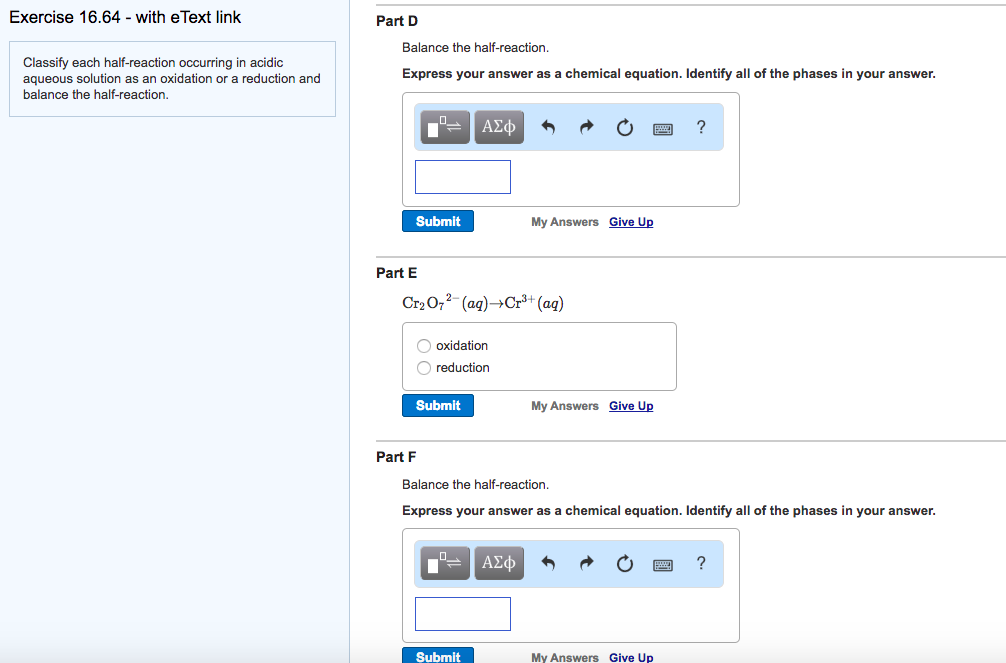Image resolution: width=1006 pixels, height=663 pixels.
Task: Open the Greek symbols palette in Part D
Action: coord(498,127)
